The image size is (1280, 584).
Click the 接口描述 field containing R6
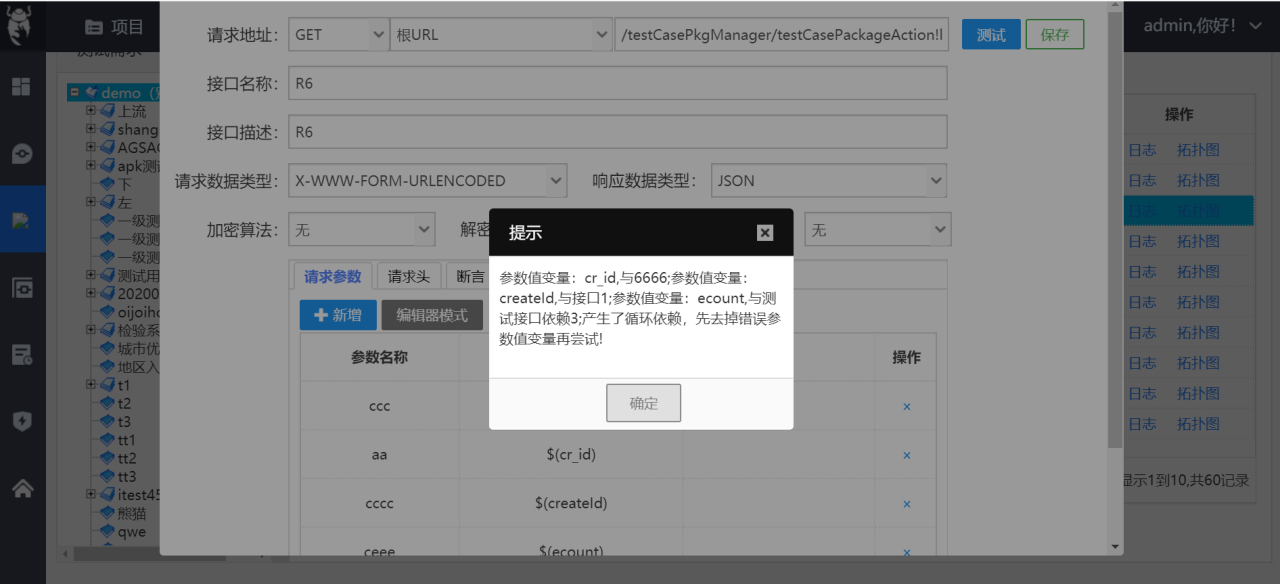click(x=617, y=131)
